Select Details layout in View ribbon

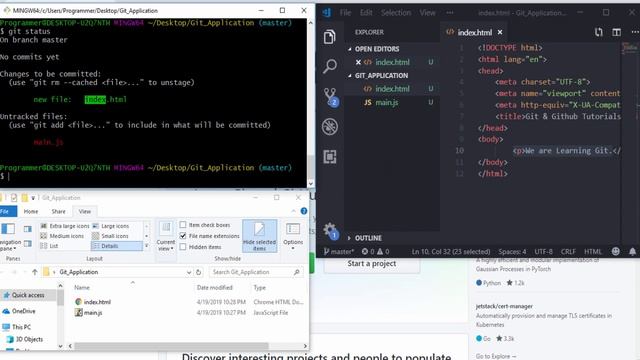pyautogui.click(x=117, y=246)
